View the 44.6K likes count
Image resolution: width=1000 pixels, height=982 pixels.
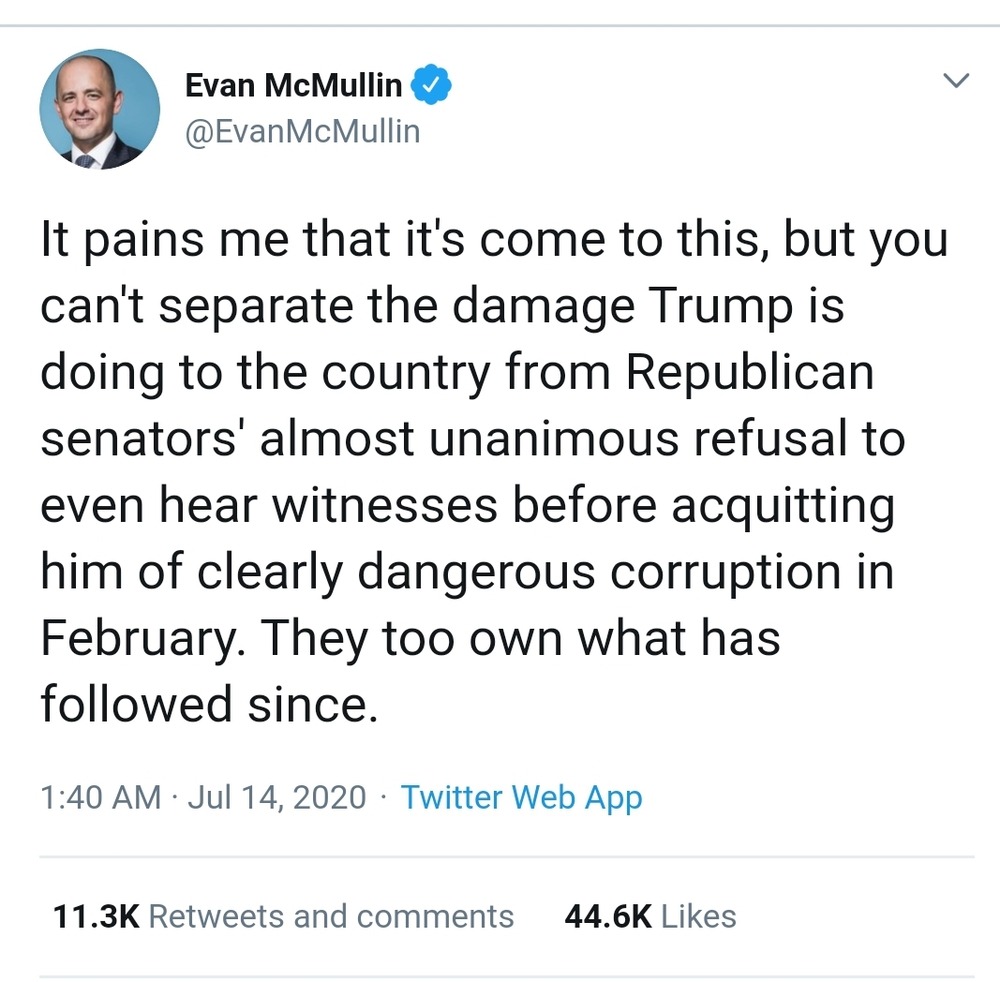608,917
